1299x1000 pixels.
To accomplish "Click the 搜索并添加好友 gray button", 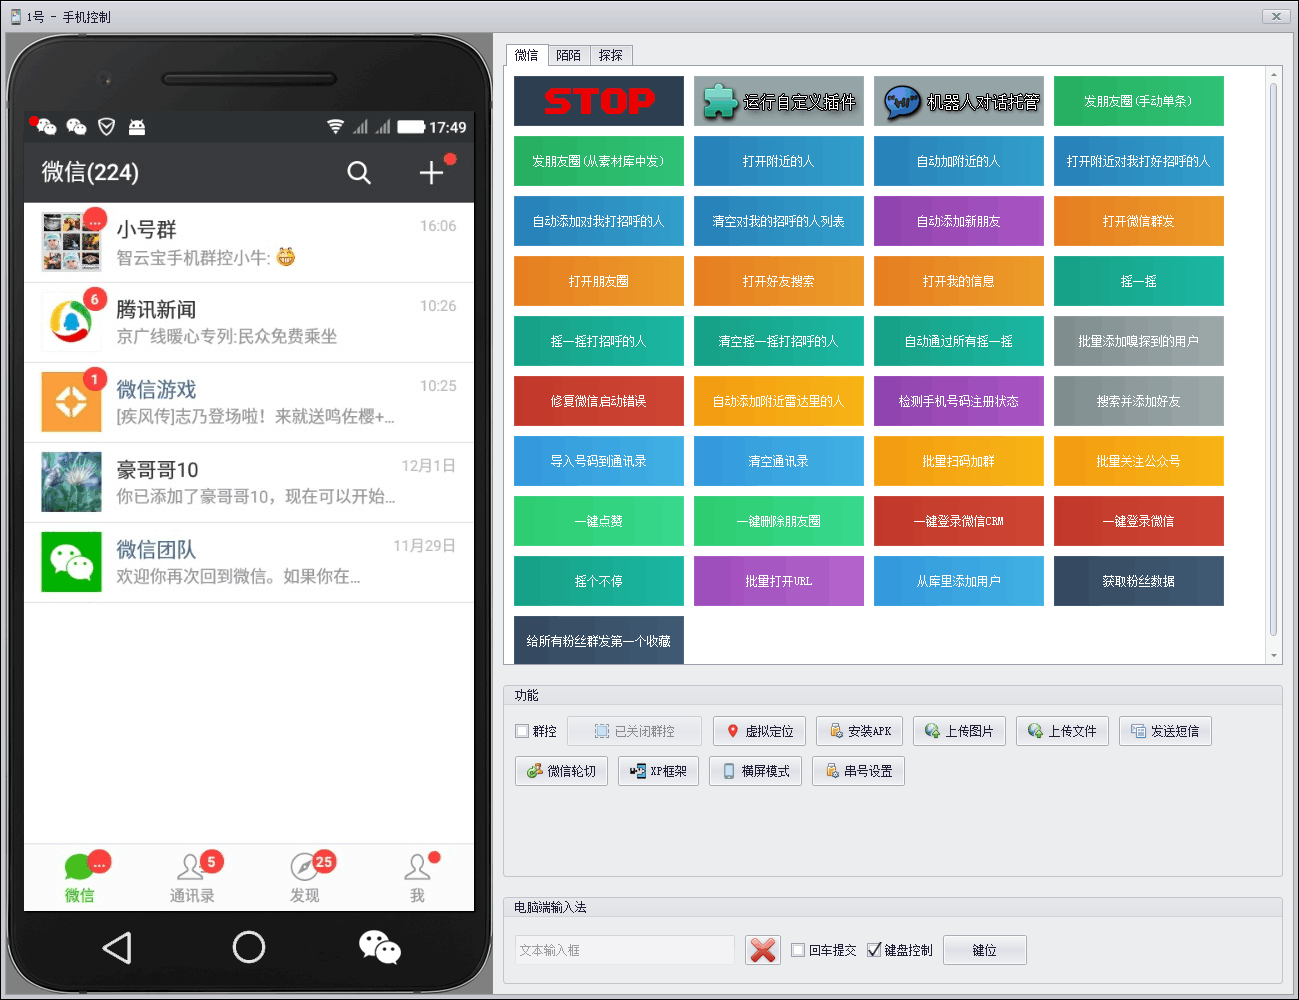I will tap(1139, 401).
